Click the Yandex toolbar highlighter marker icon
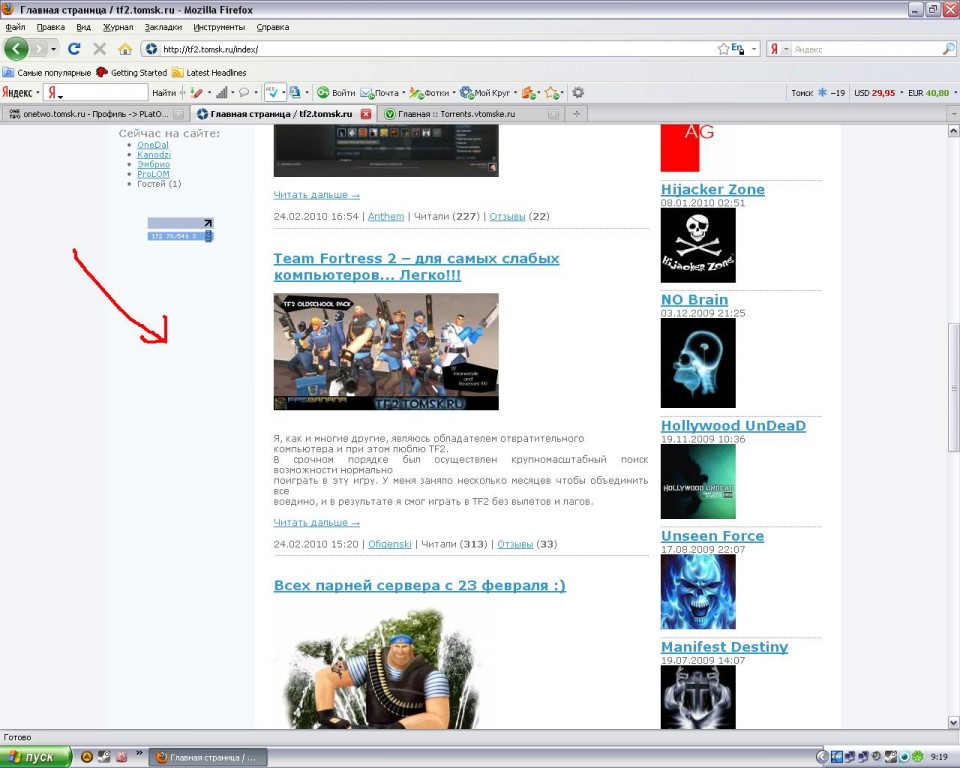The height and width of the screenshot is (768, 960). [x=197, y=93]
